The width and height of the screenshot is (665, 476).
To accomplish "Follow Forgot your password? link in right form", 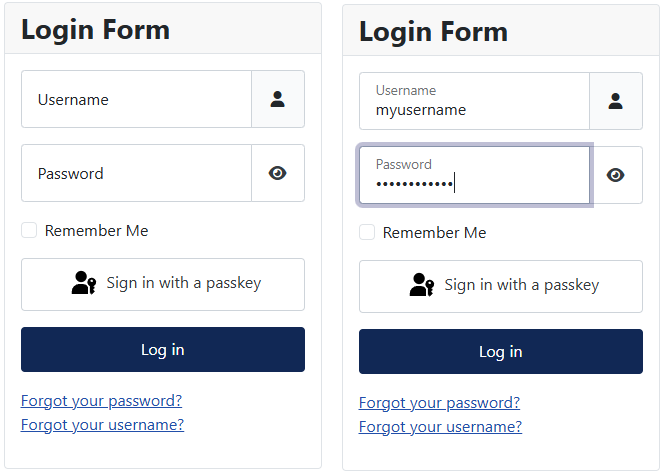I will point(439,403).
